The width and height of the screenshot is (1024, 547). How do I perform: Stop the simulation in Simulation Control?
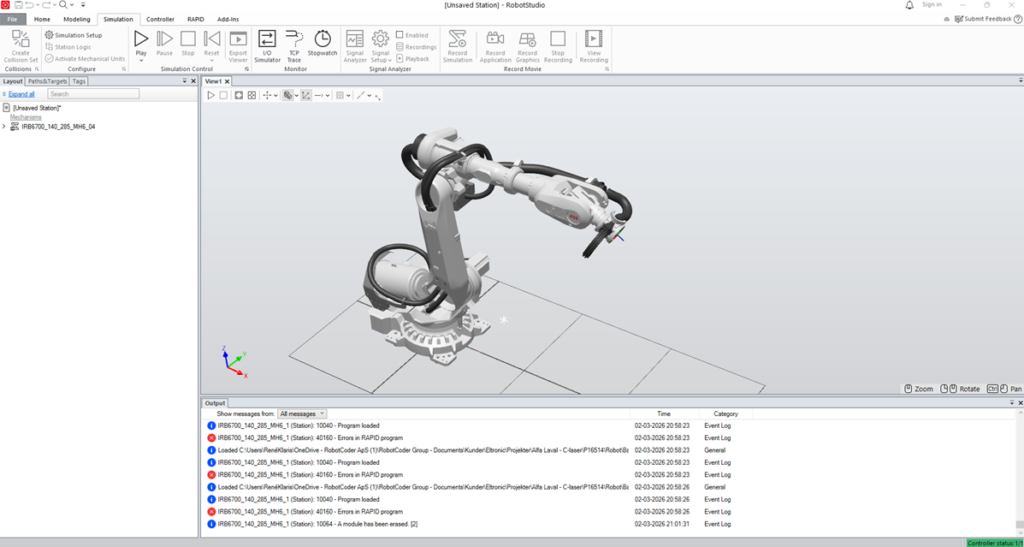tap(188, 42)
